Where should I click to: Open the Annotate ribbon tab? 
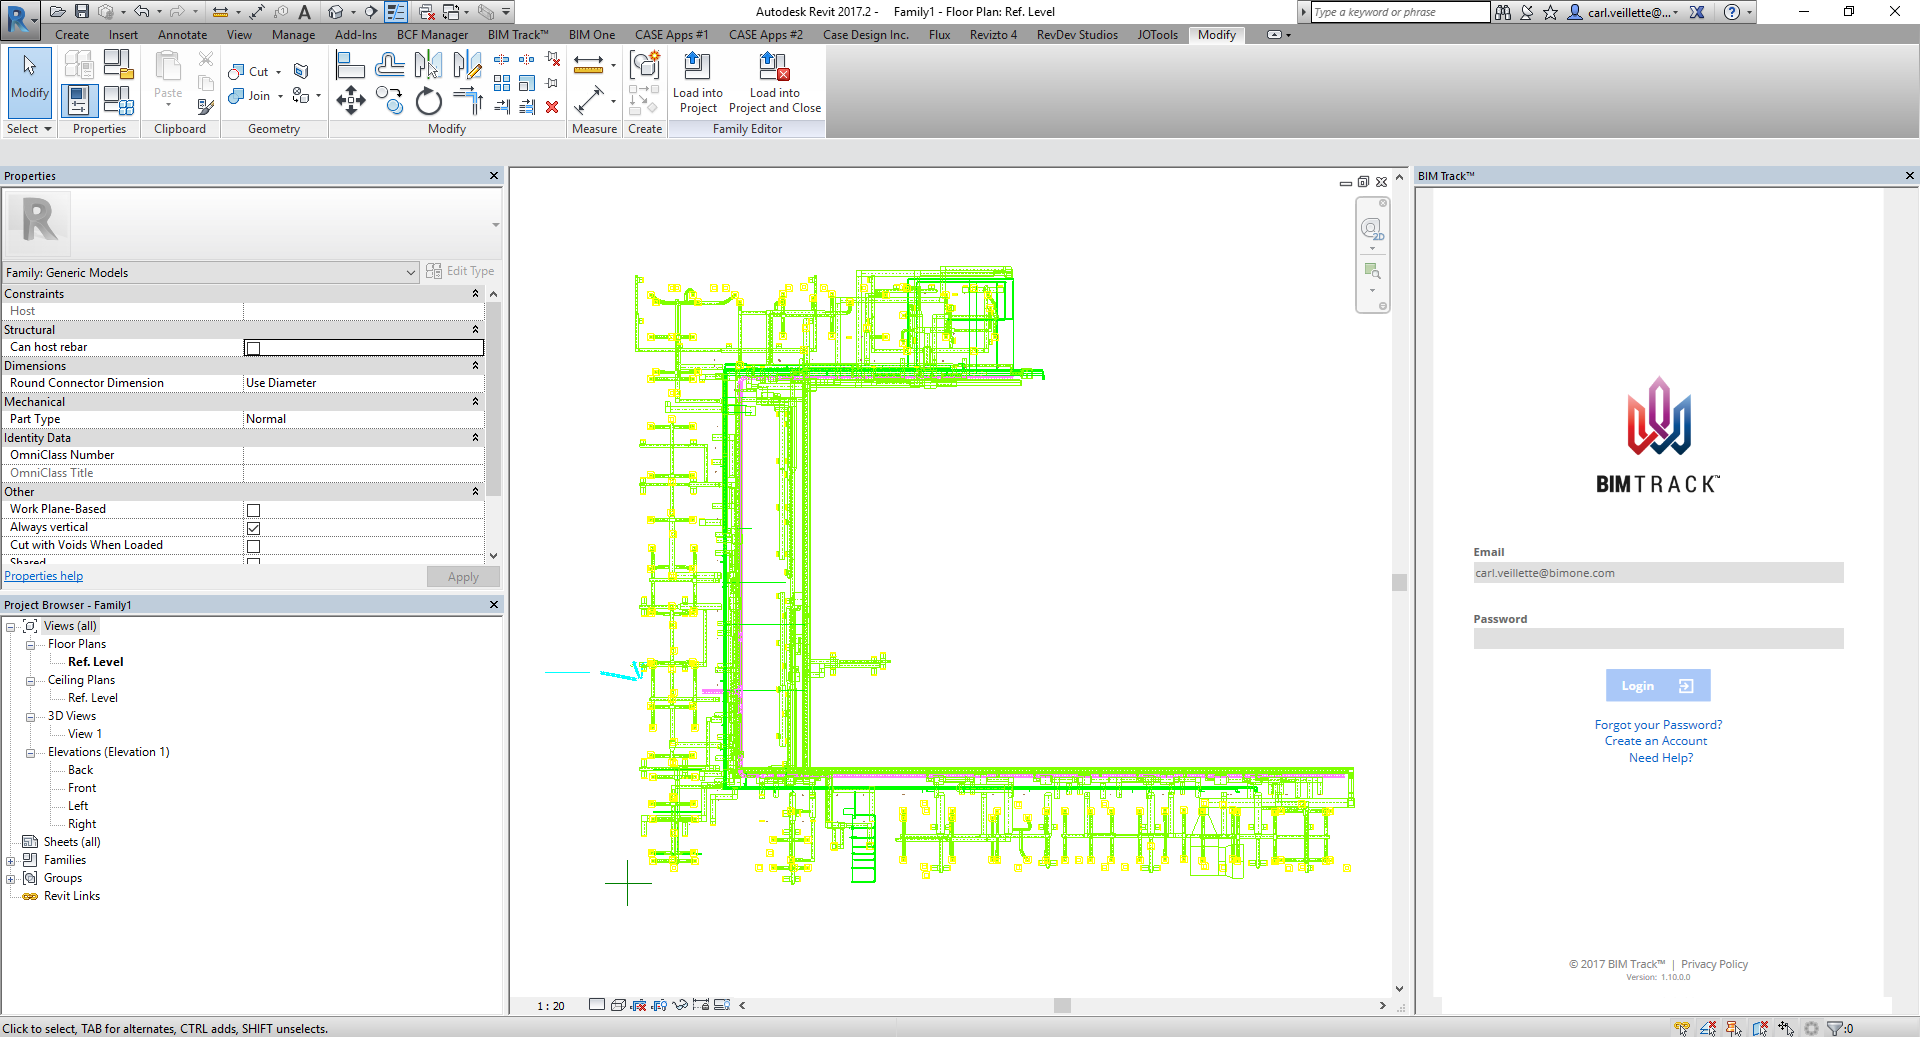pyautogui.click(x=183, y=35)
